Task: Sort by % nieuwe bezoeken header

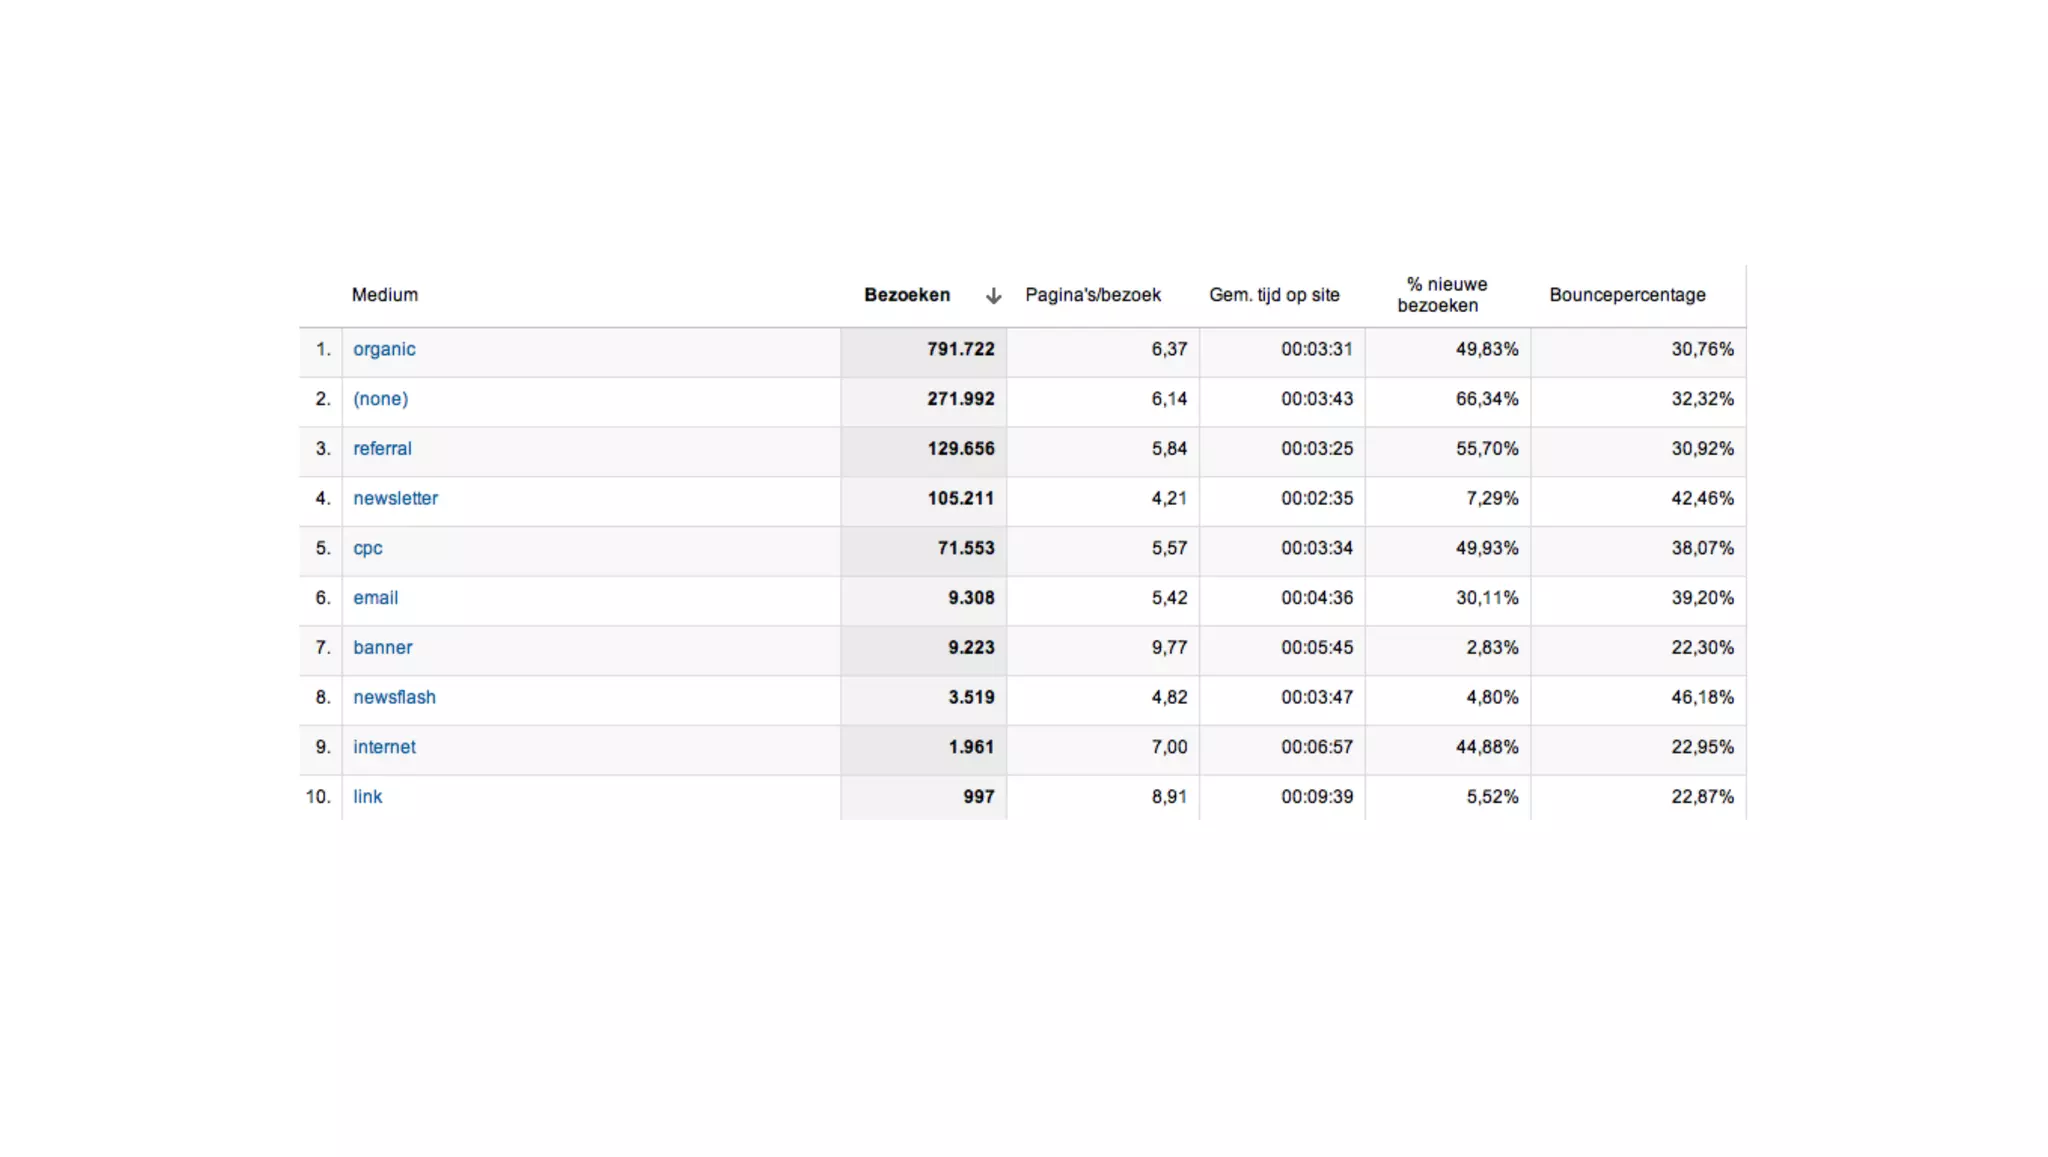Action: tap(1442, 295)
